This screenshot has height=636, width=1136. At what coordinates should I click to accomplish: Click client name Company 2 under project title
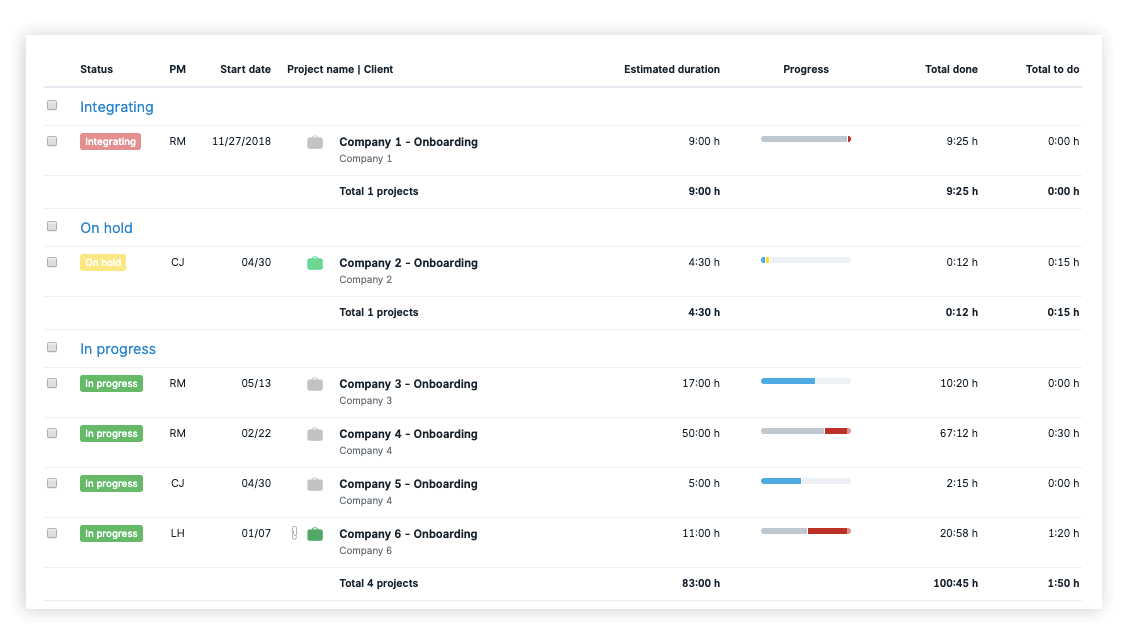click(366, 280)
